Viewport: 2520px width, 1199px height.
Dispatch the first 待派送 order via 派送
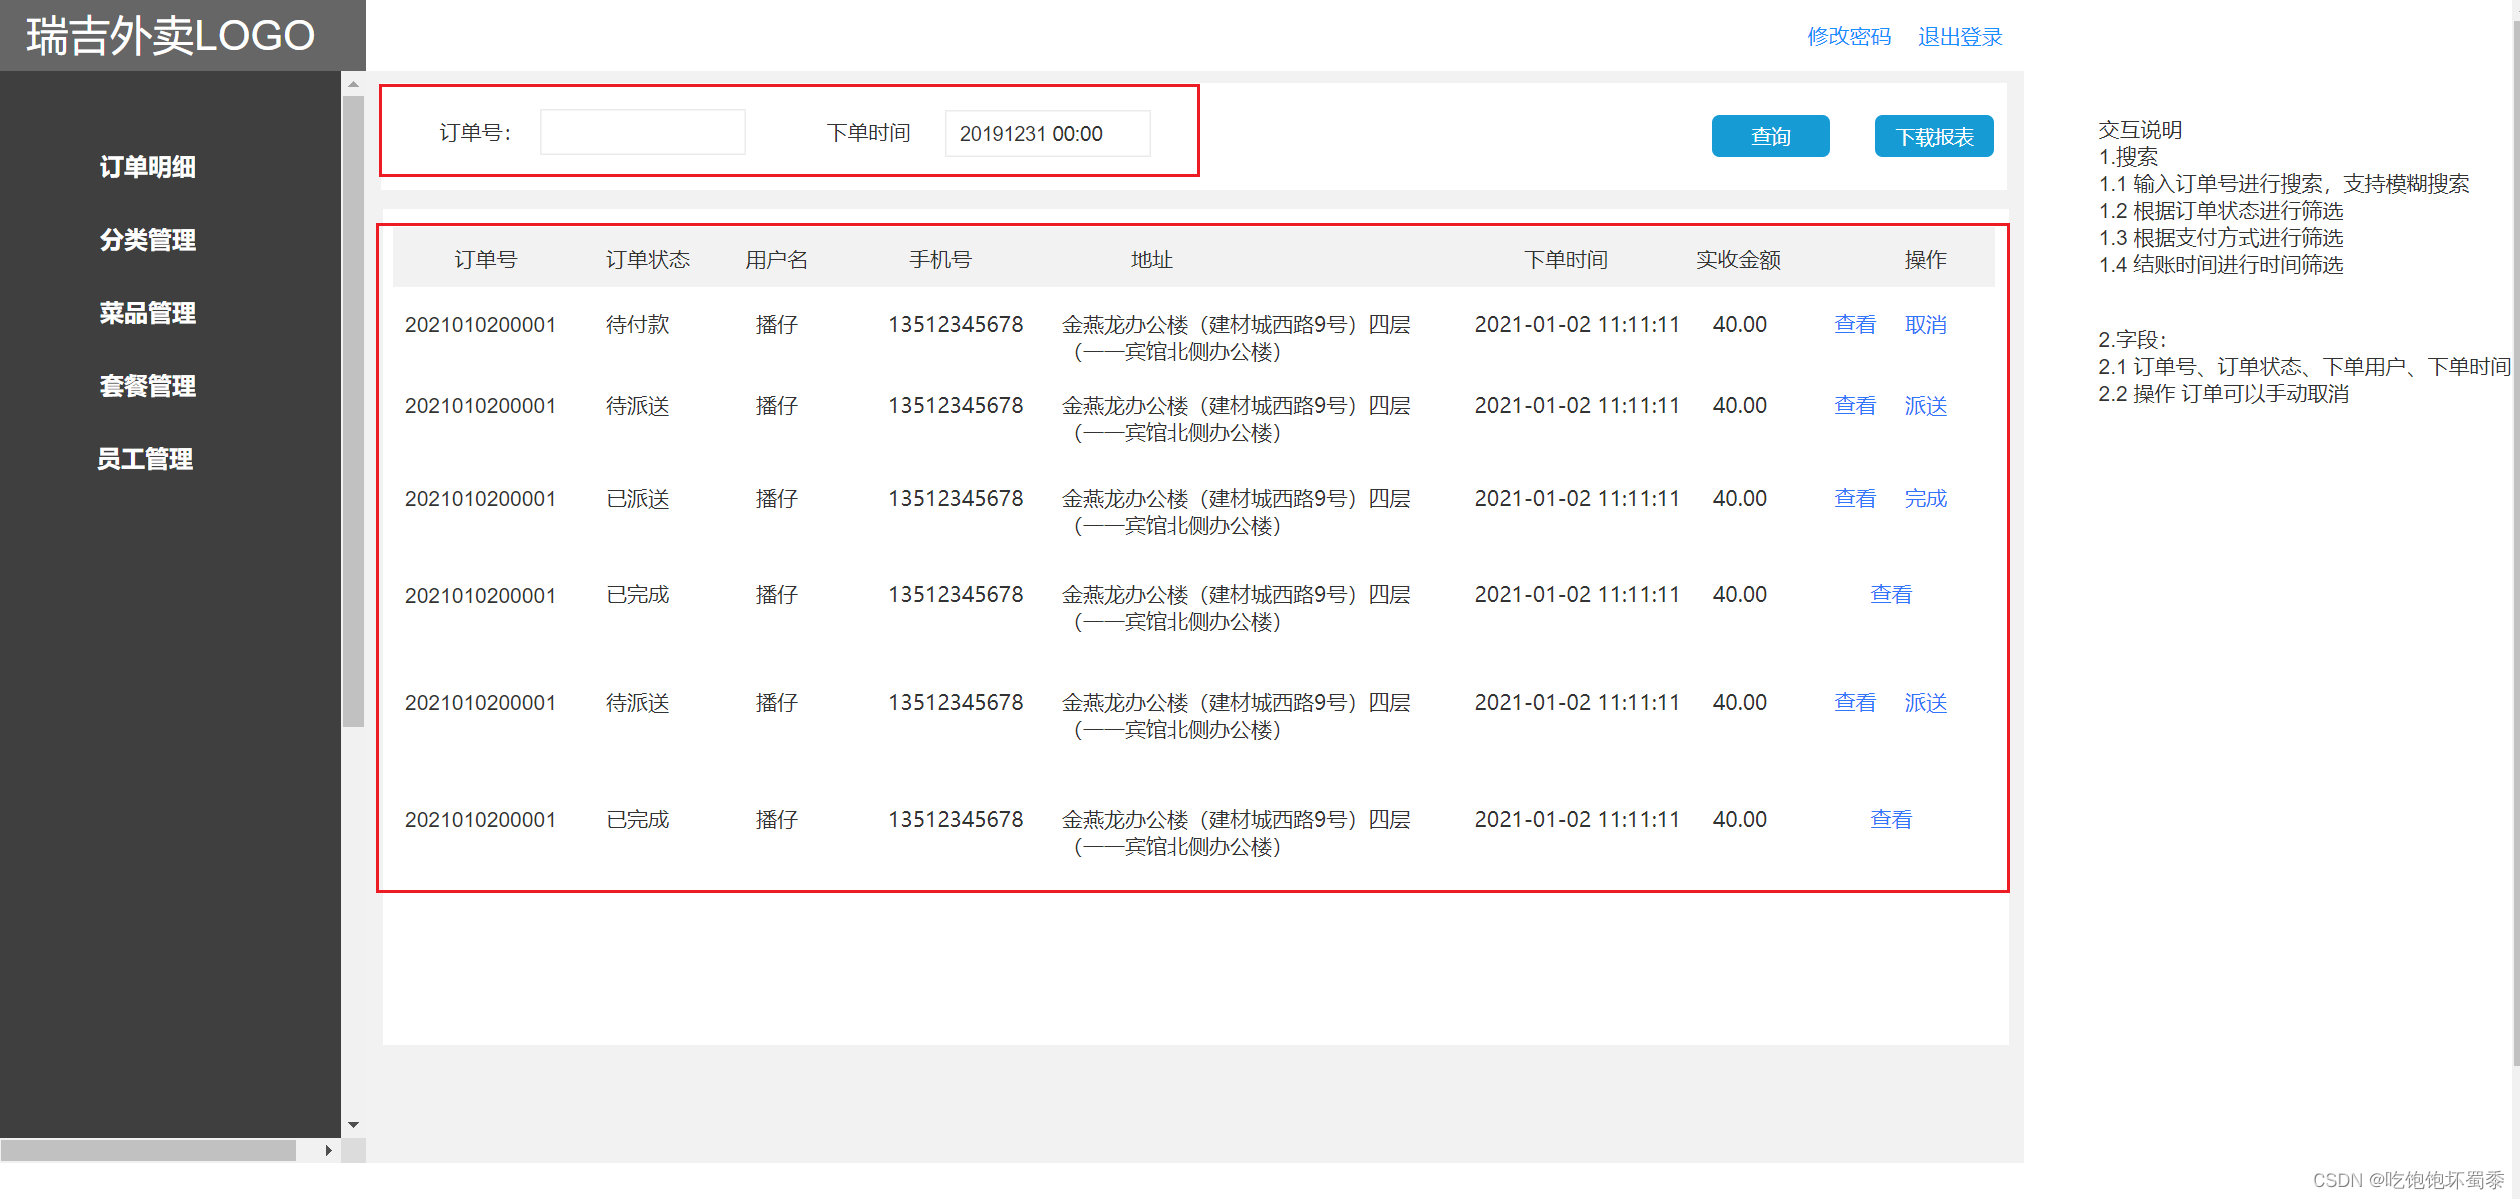(x=1925, y=405)
